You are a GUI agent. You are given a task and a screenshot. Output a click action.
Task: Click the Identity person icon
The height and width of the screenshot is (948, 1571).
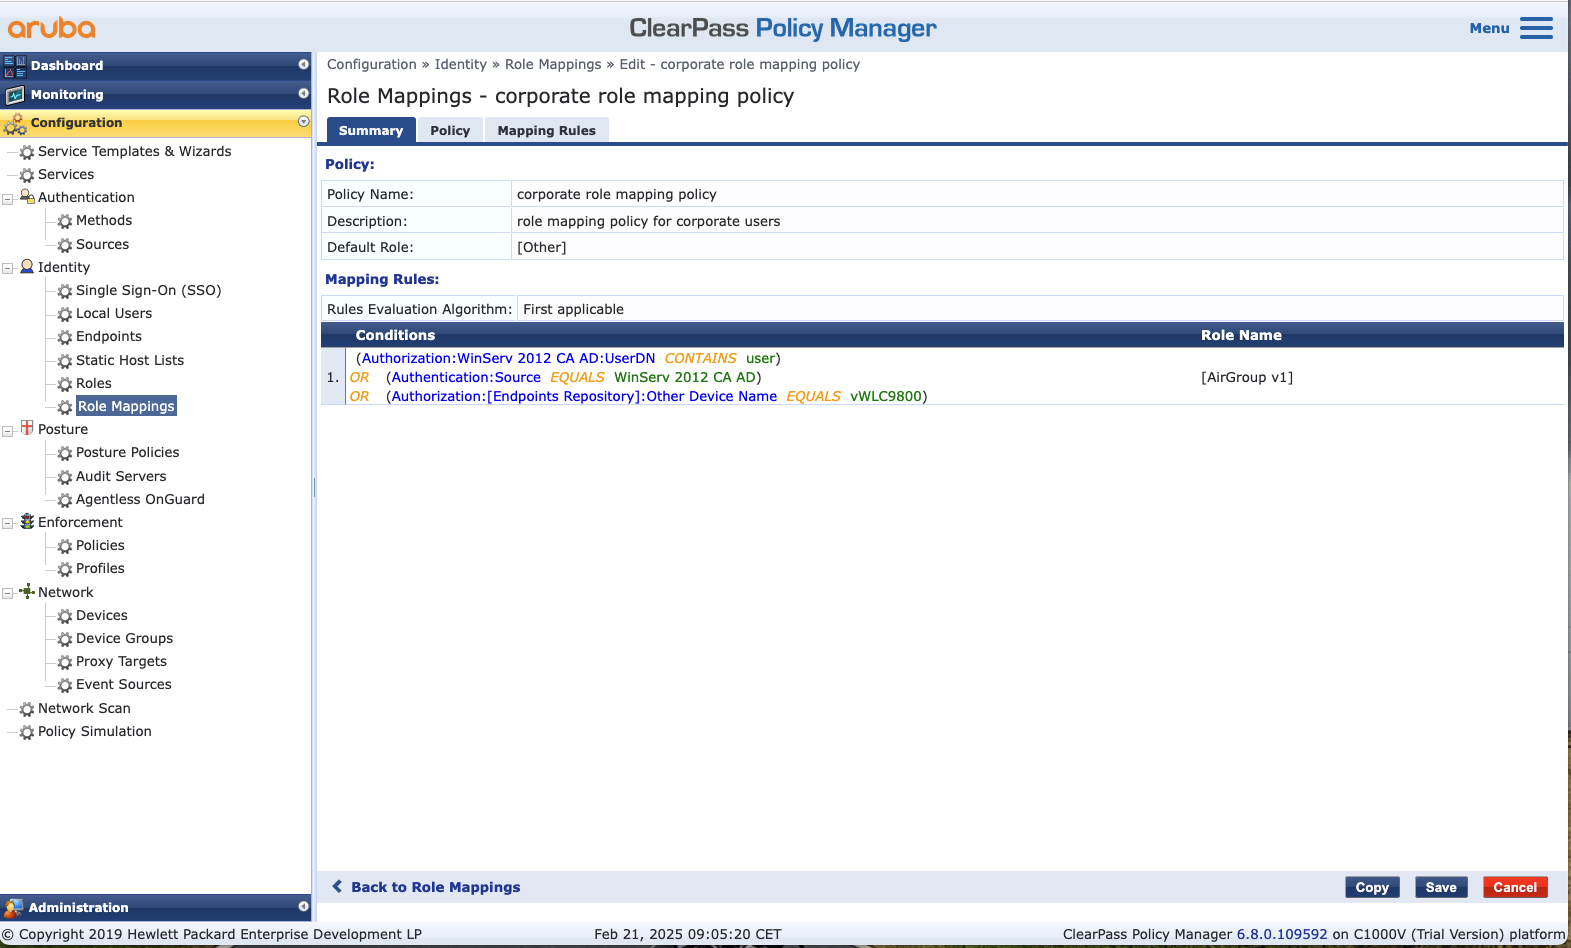point(27,267)
